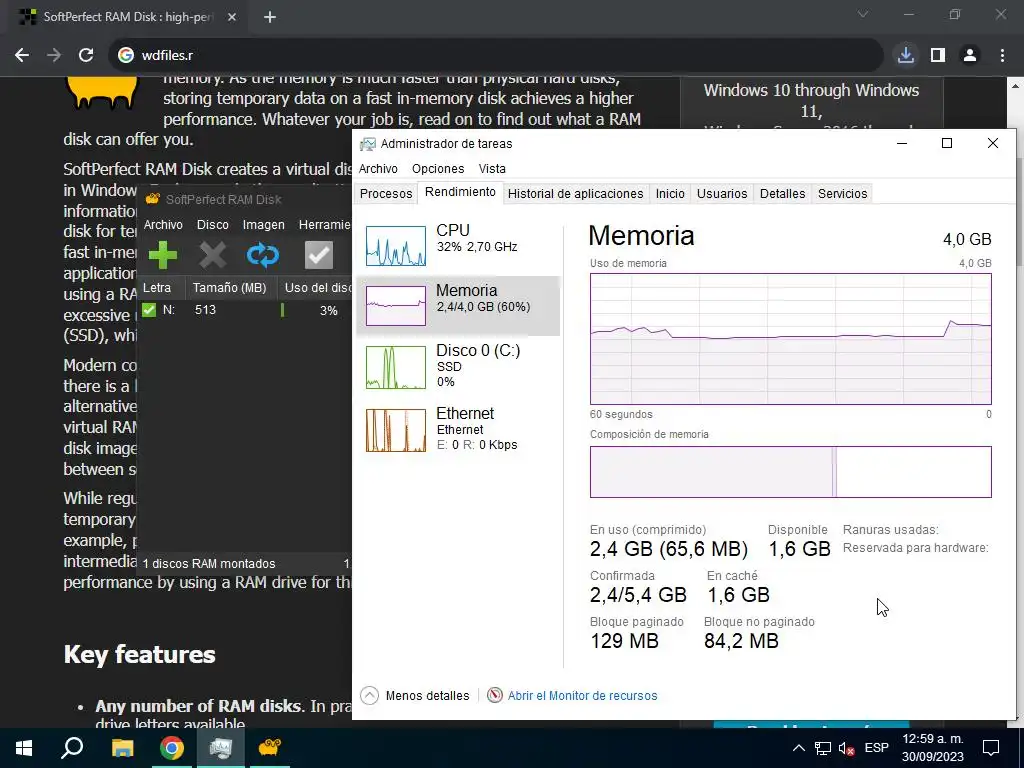Click the network icon in system tray
1024x768 pixels.
pyautogui.click(x=823, y=748)
